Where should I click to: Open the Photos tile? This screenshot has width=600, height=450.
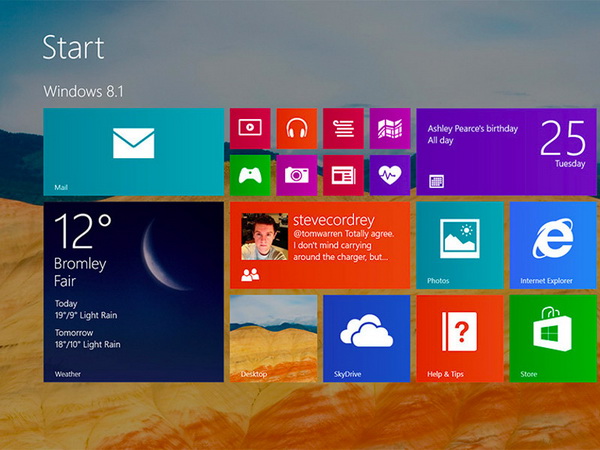[459, 245]
